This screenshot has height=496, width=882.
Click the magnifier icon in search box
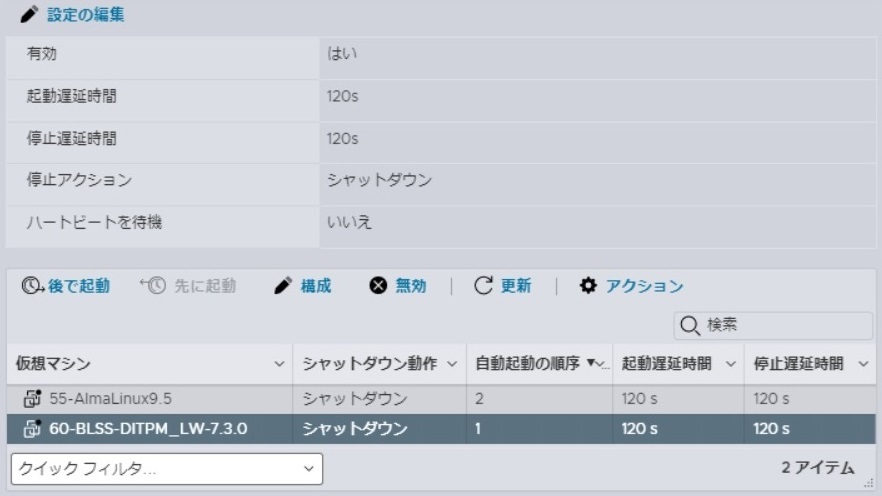tap(690, 326)
